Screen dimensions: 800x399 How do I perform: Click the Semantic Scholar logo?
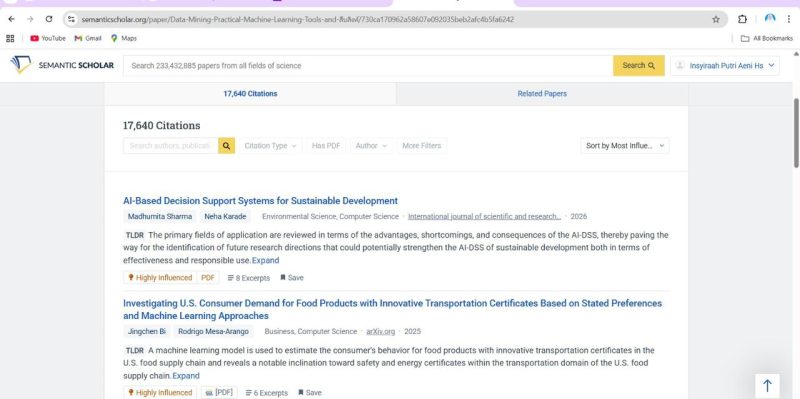pos(62,65)
